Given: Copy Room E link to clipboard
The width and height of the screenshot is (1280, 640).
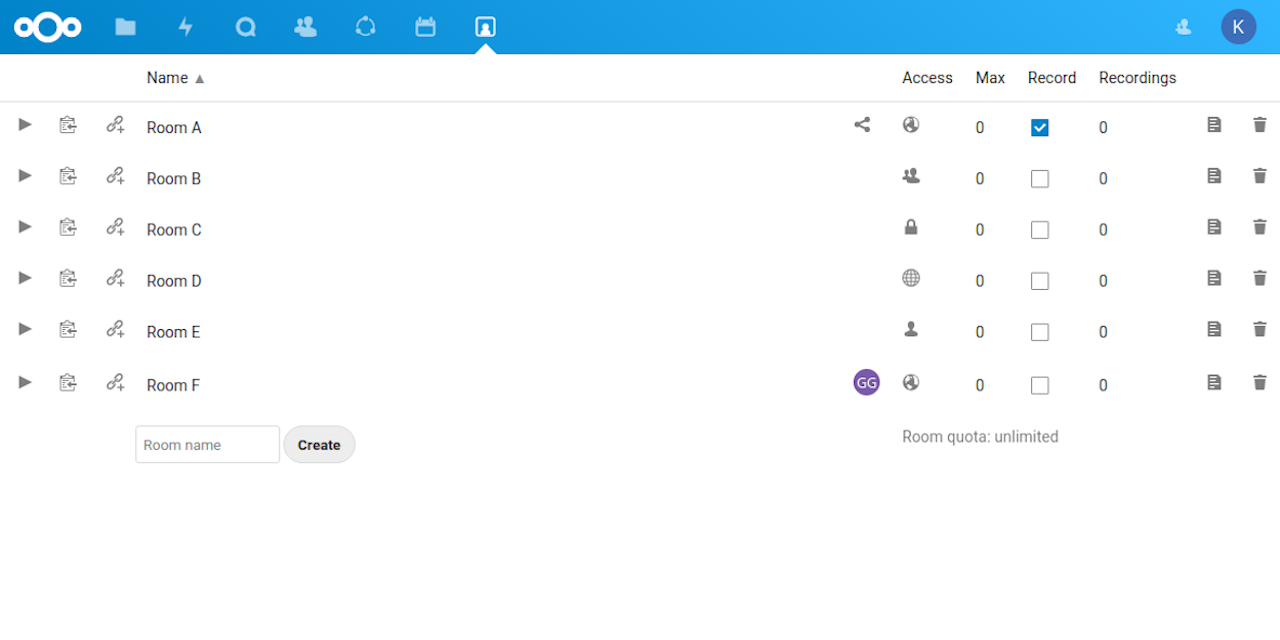Looking at the screenshot, I should click(x=67, y=329).
